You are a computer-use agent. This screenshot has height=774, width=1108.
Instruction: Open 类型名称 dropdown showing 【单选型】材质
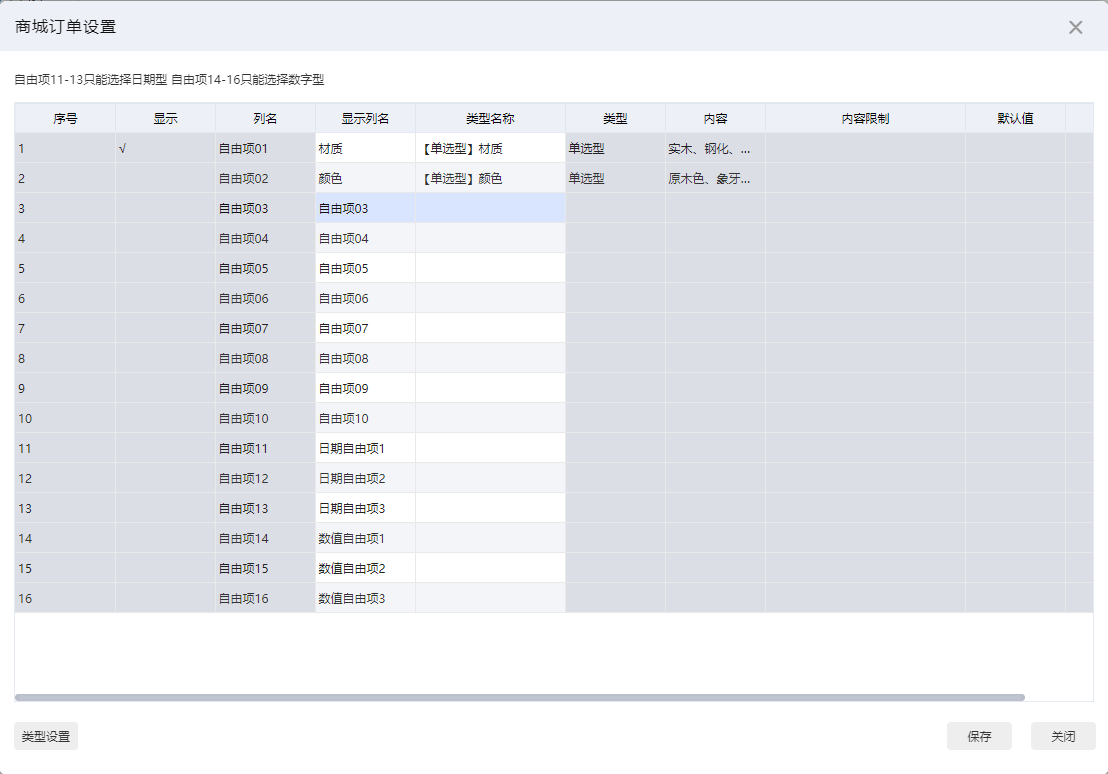click(490, 148)
